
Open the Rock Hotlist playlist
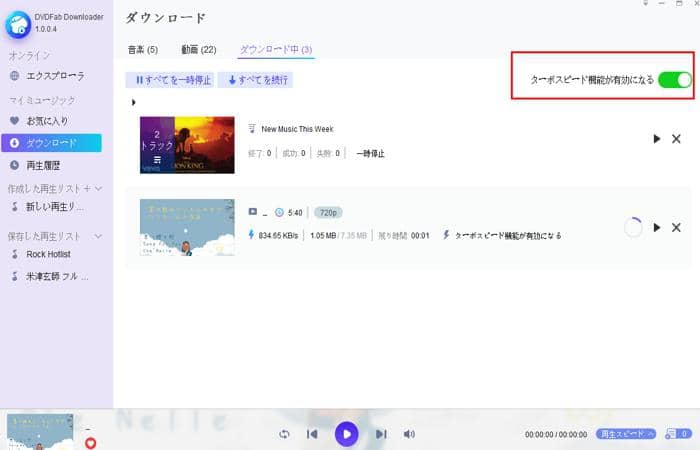(48, 254)
